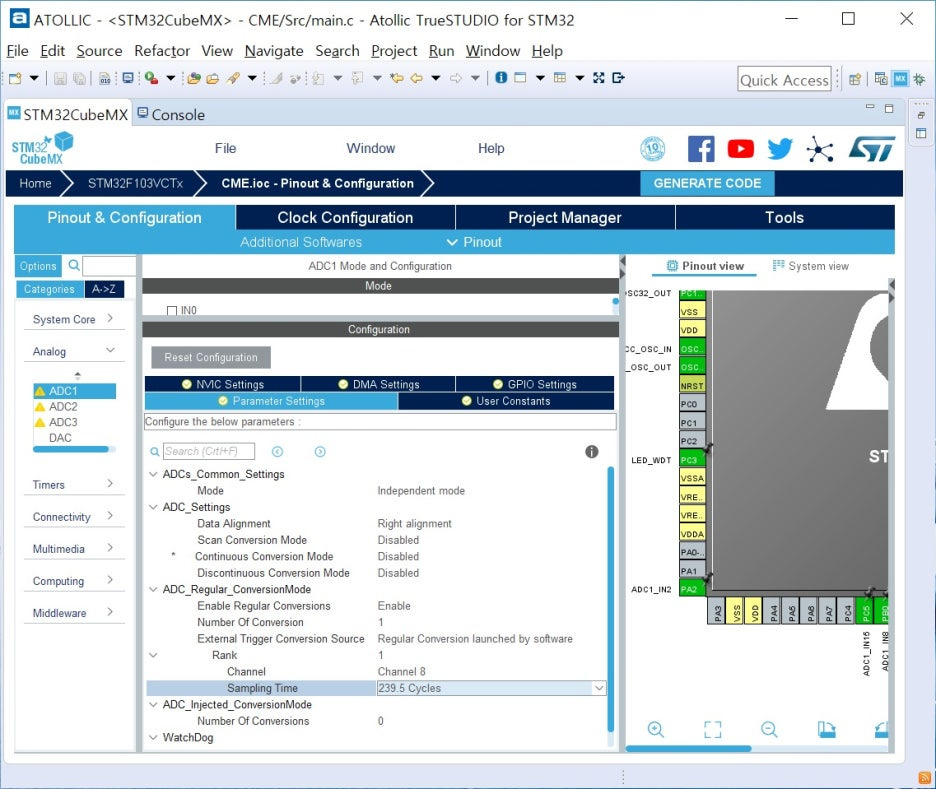This screenshot has width=936, height=789.
Task: Zoom in on the pinout view
Action: pos(655,729)
